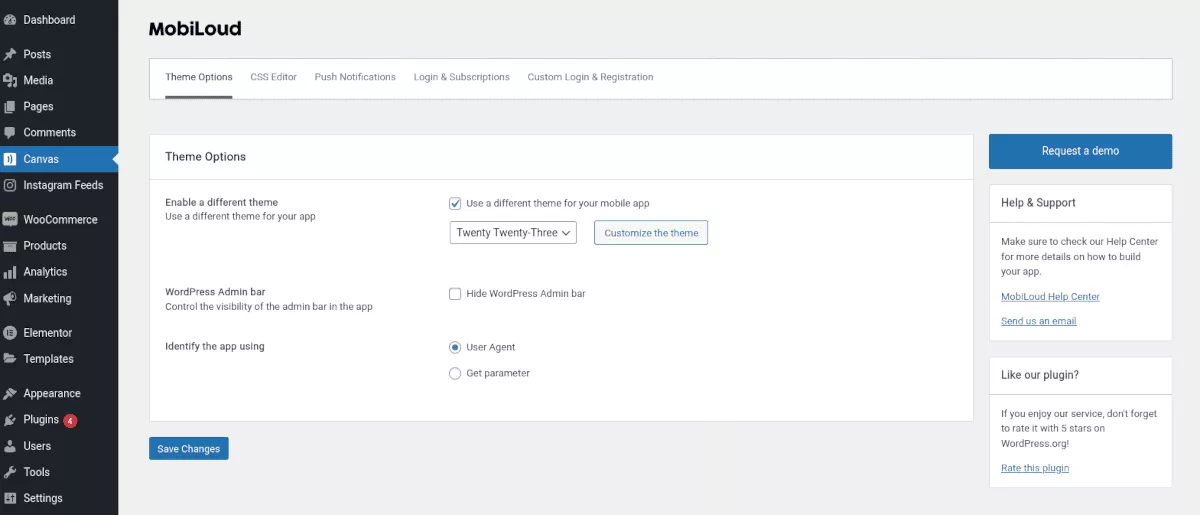The width and height of the screenshot is (1200, 515).
Task: Open the MobiLoud Help Center link
Action: [1050, 297]
